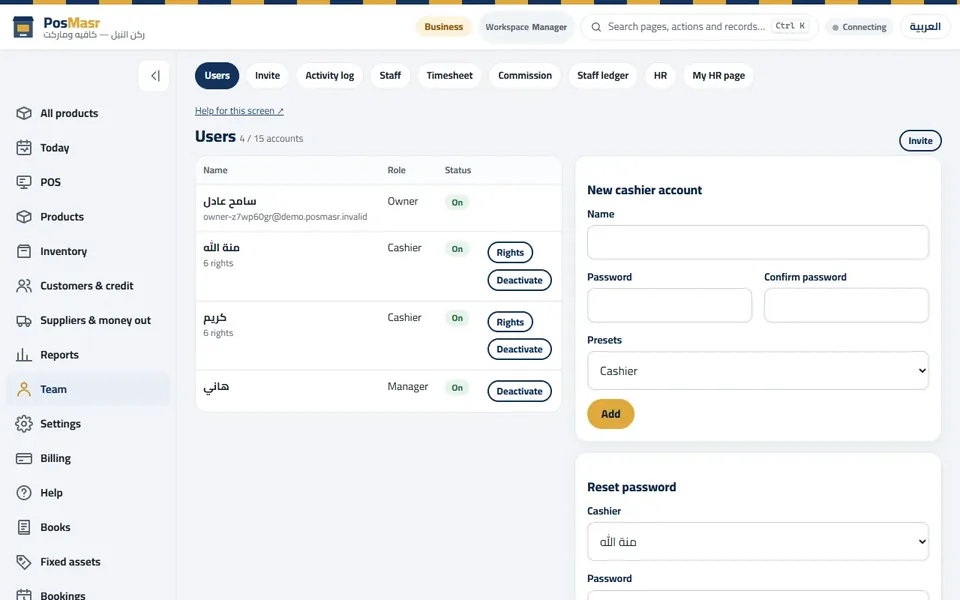Click the Owner role cell
The image size is (960, 600).
(402, 201)
